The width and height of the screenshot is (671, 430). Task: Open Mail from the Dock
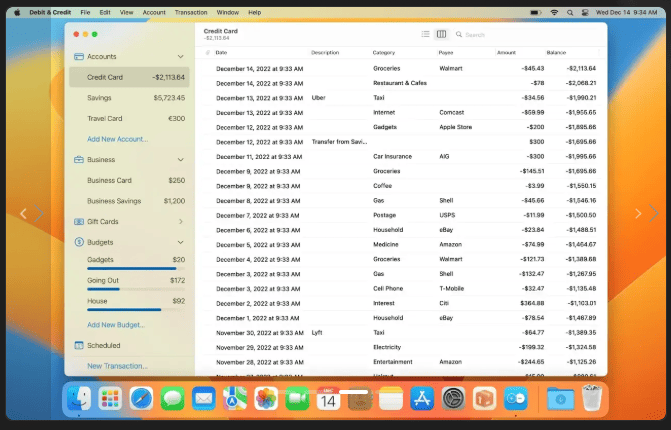click(x=204, y=399)
